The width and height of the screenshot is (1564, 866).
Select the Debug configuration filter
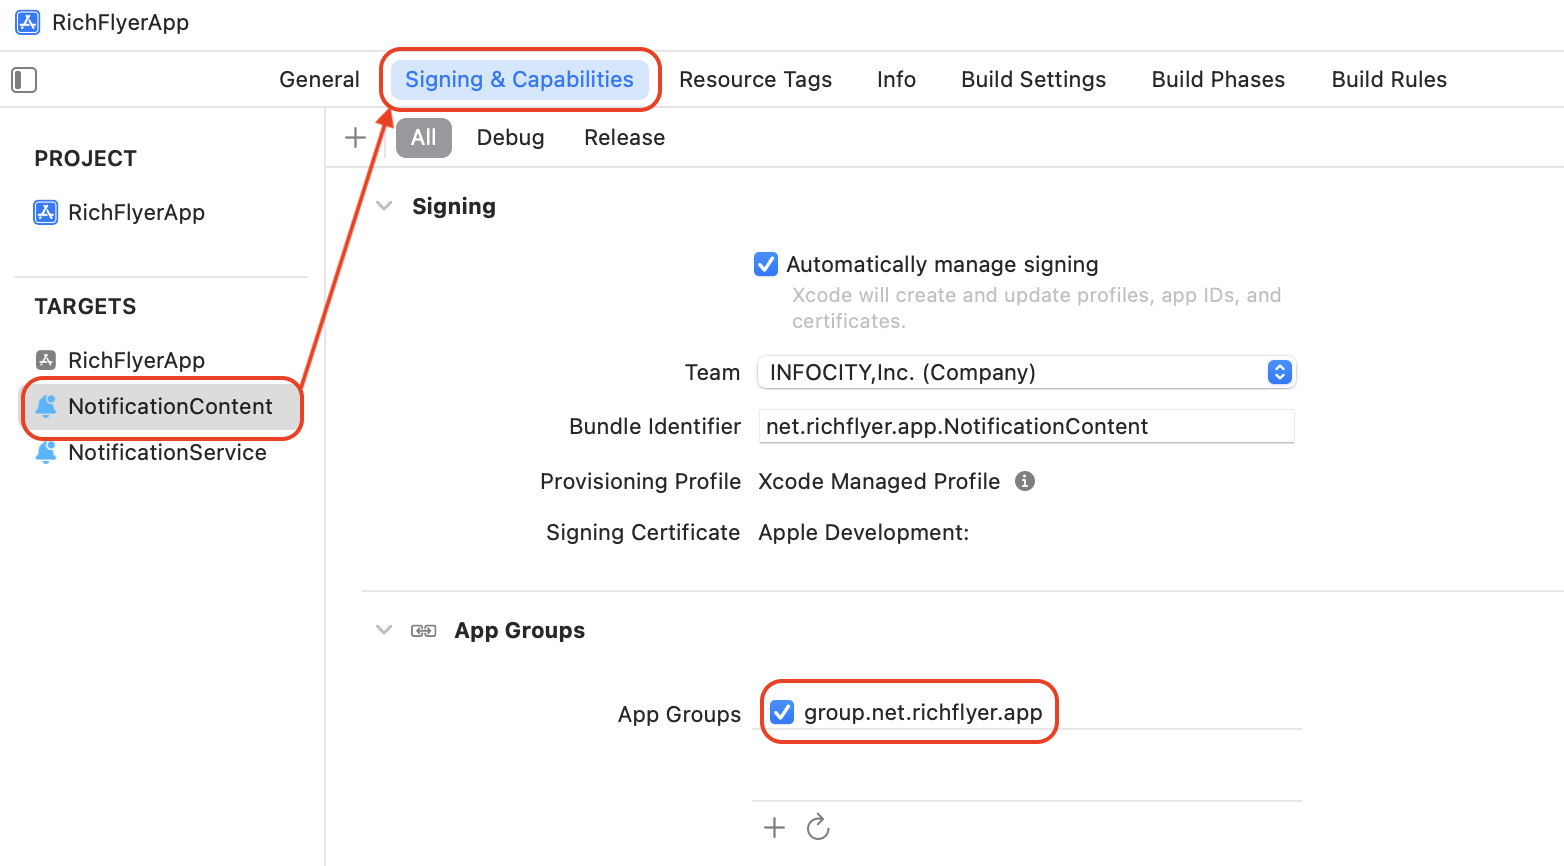tap(511, 138)
